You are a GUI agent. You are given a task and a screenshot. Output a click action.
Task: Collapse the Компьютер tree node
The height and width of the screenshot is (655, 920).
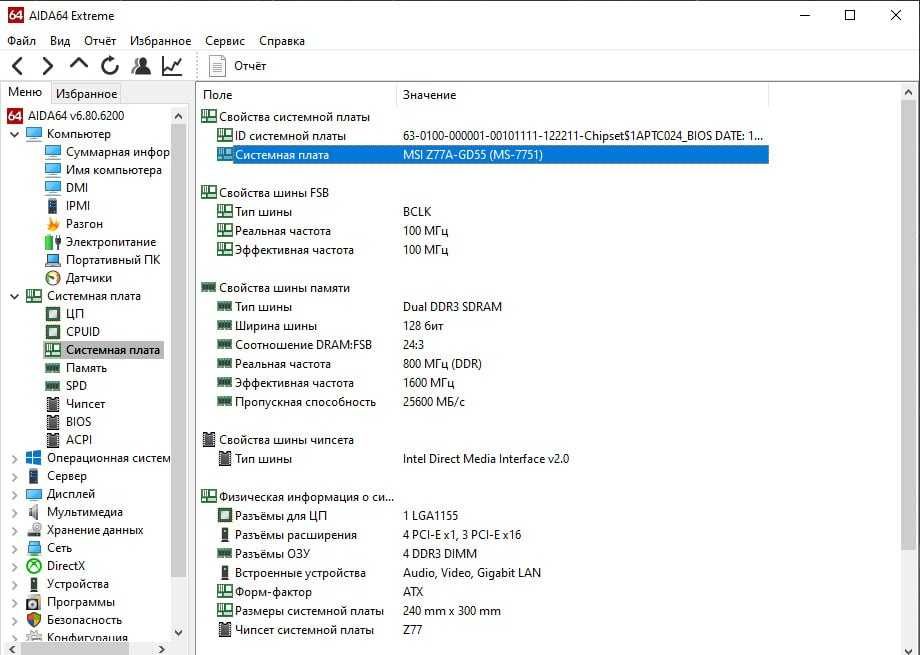click(x=15, y=134)
